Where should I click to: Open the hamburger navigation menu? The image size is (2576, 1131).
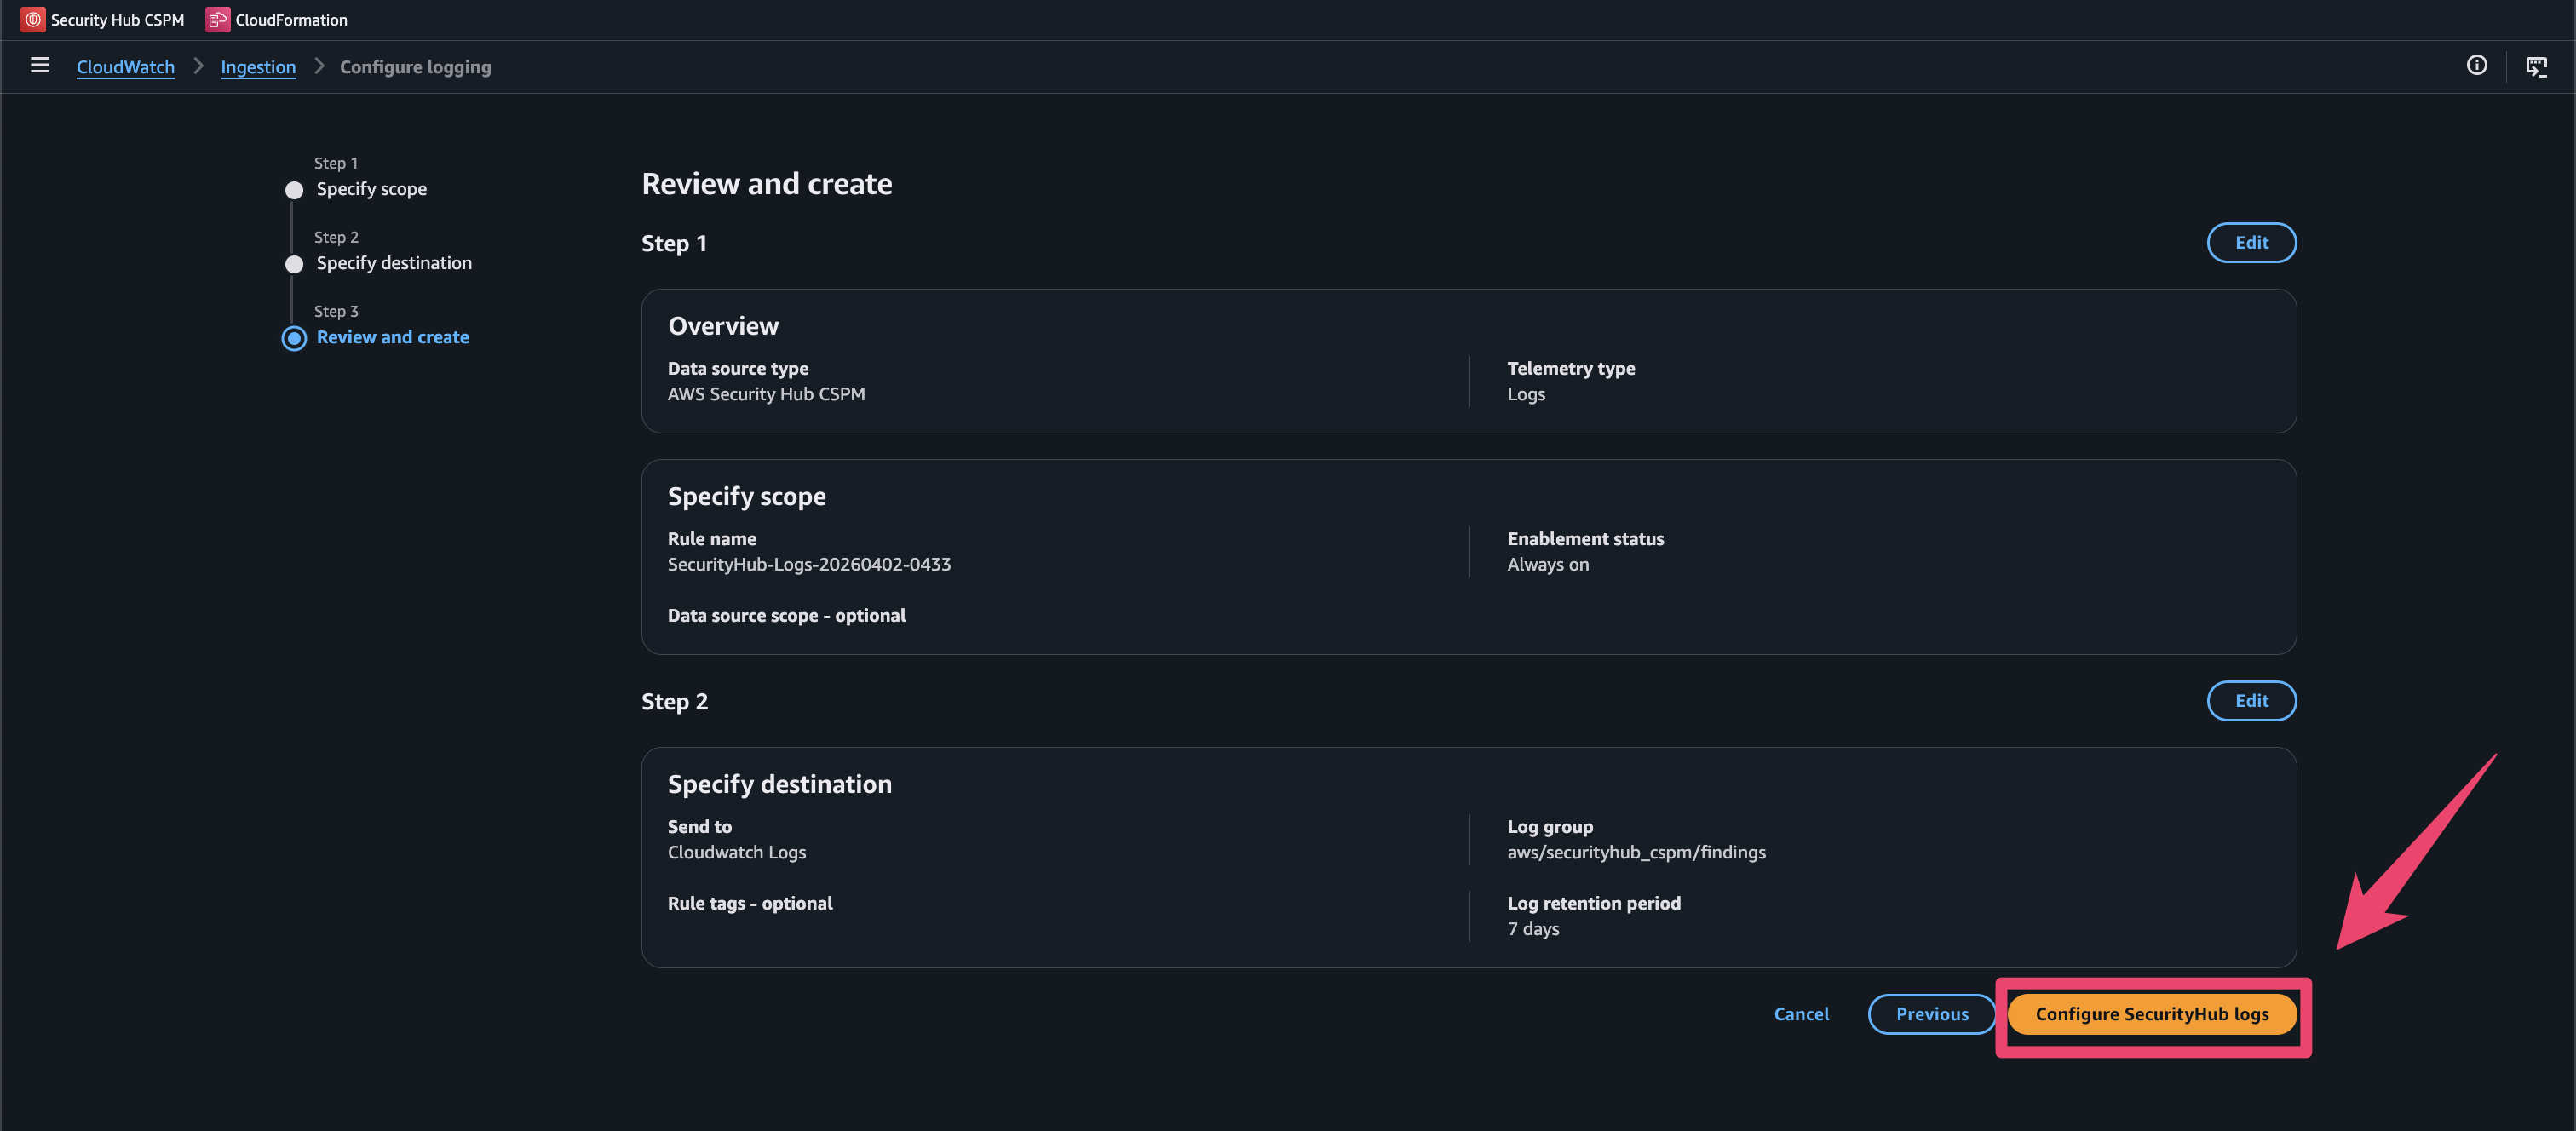(40, 66)
